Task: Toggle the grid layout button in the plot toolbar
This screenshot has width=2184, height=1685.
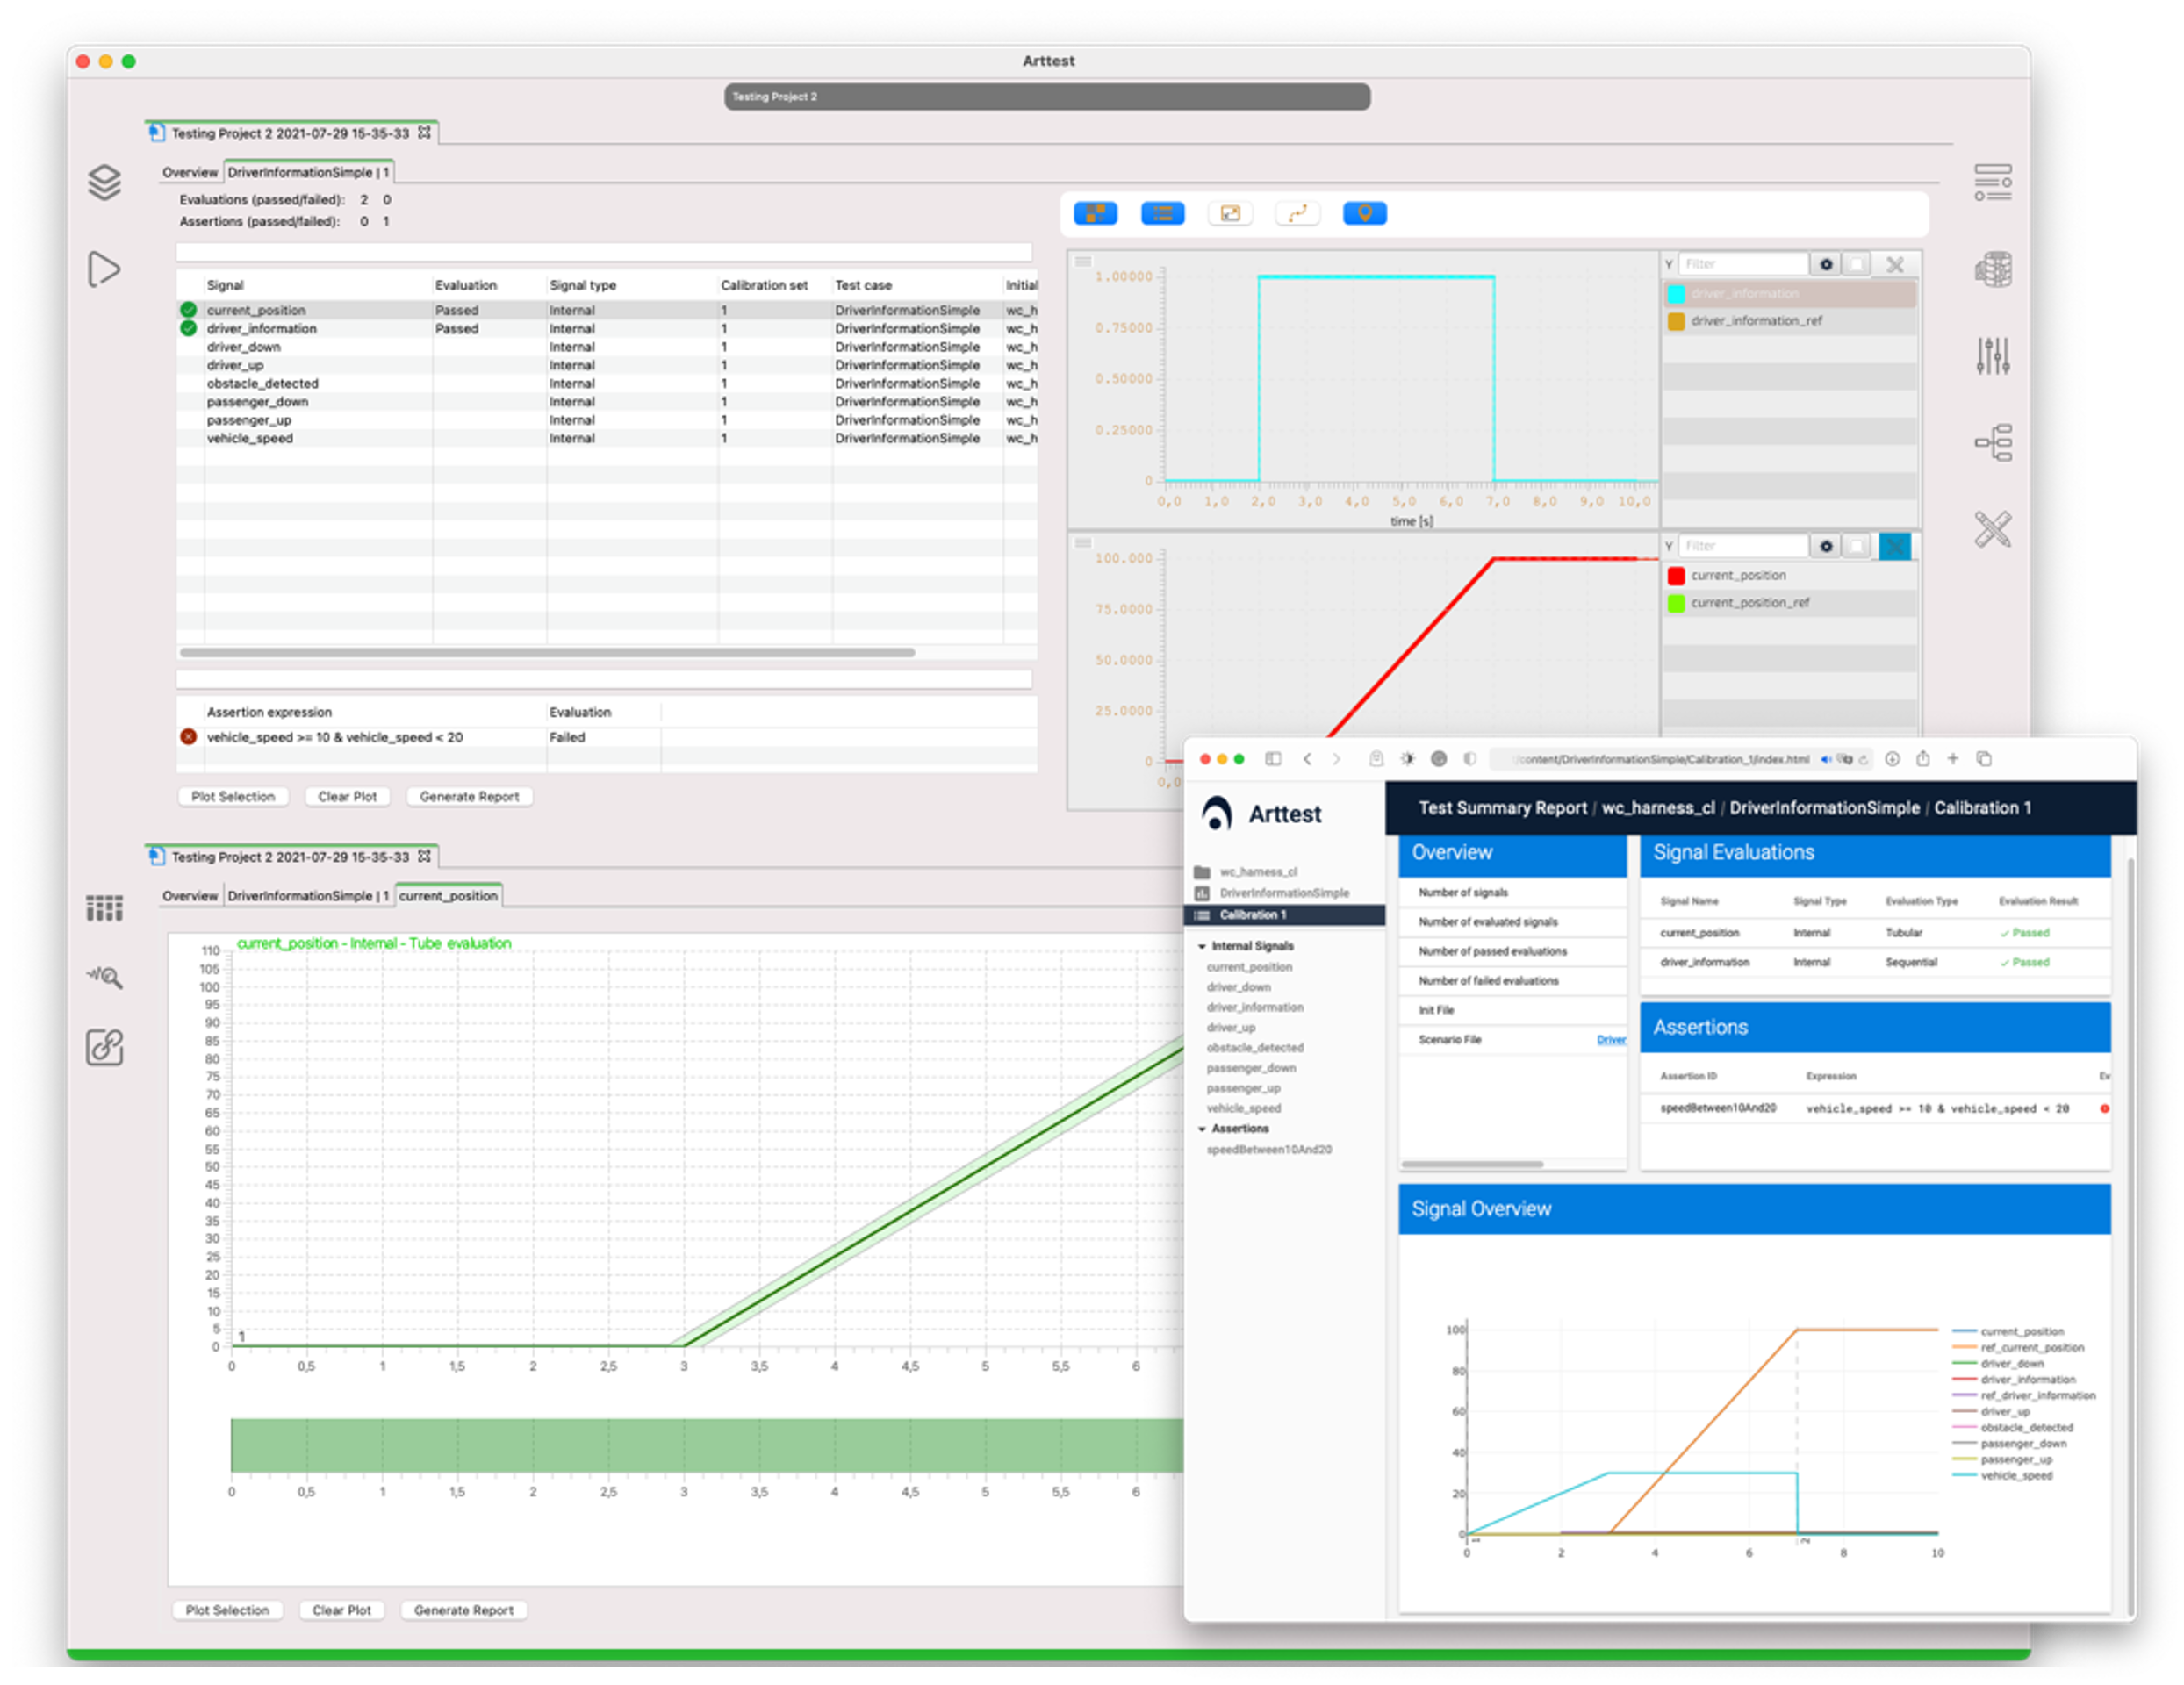Action: coord(1095,213)
